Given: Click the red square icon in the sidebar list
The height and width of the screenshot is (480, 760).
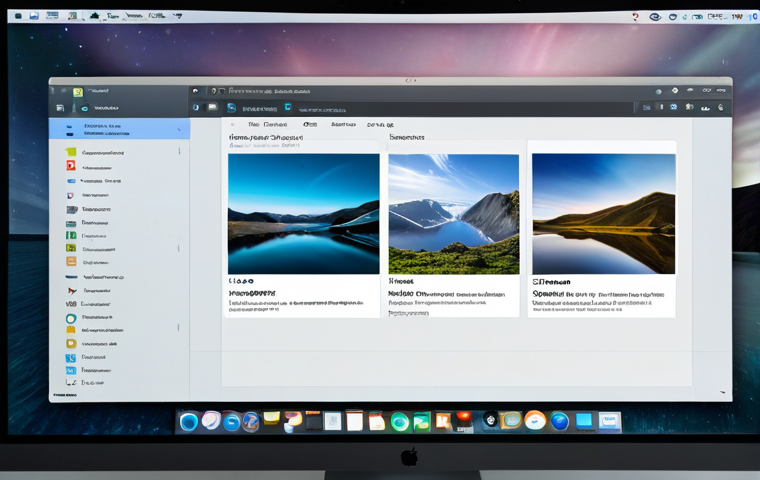Looking at the screenshot, I should click(71, 166).
